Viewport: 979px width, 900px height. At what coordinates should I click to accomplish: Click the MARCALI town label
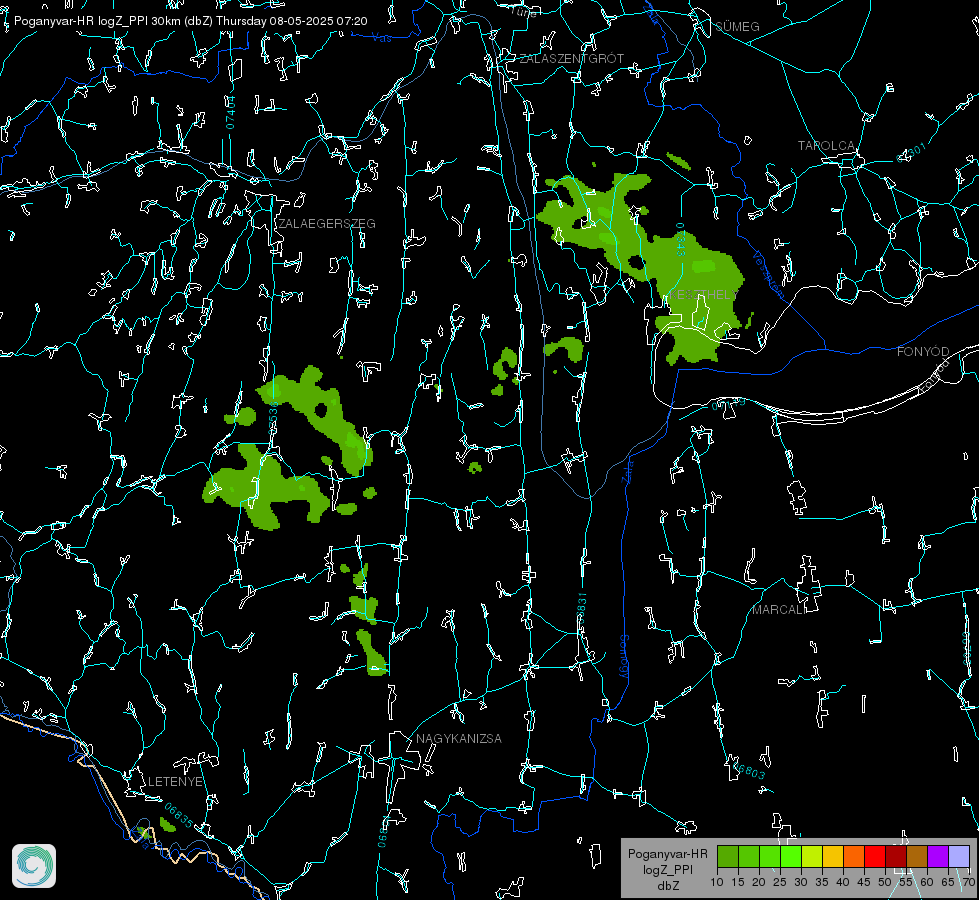(x=778, y=610)
